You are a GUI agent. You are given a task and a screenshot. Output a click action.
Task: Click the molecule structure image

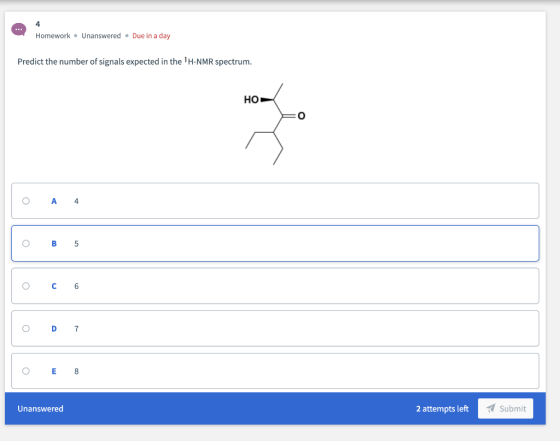click(x=274, y=124)
